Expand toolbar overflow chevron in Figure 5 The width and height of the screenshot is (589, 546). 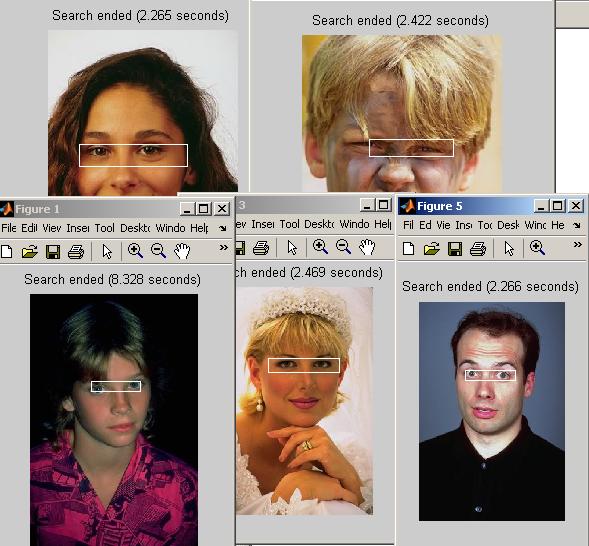click(x=577, y=245)
